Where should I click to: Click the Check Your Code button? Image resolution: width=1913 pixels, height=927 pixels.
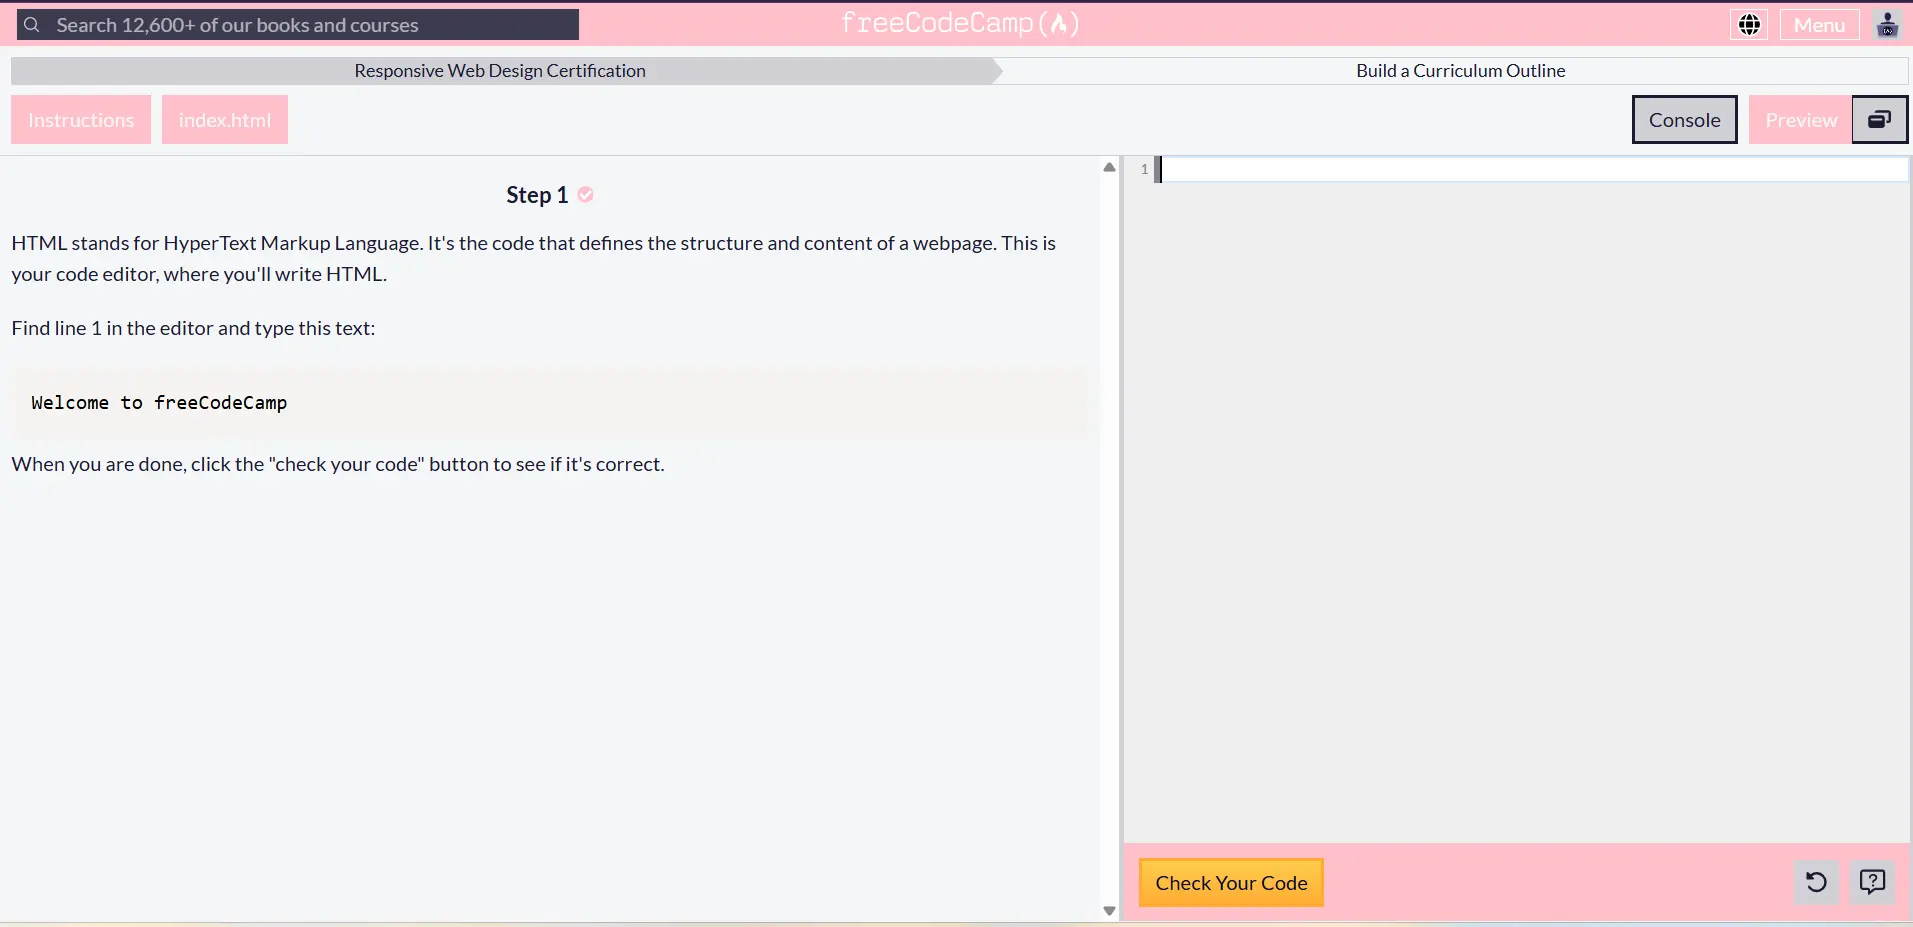click(1231, 883)
